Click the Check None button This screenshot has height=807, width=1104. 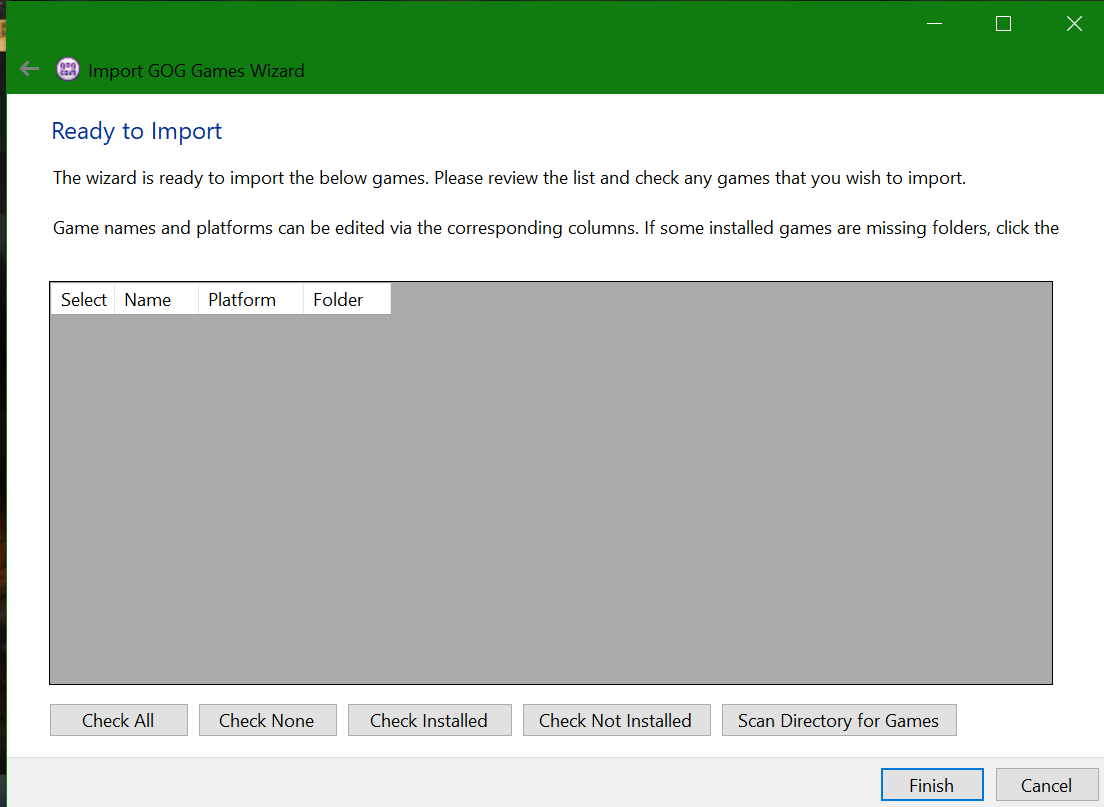(x=267, y=720)
